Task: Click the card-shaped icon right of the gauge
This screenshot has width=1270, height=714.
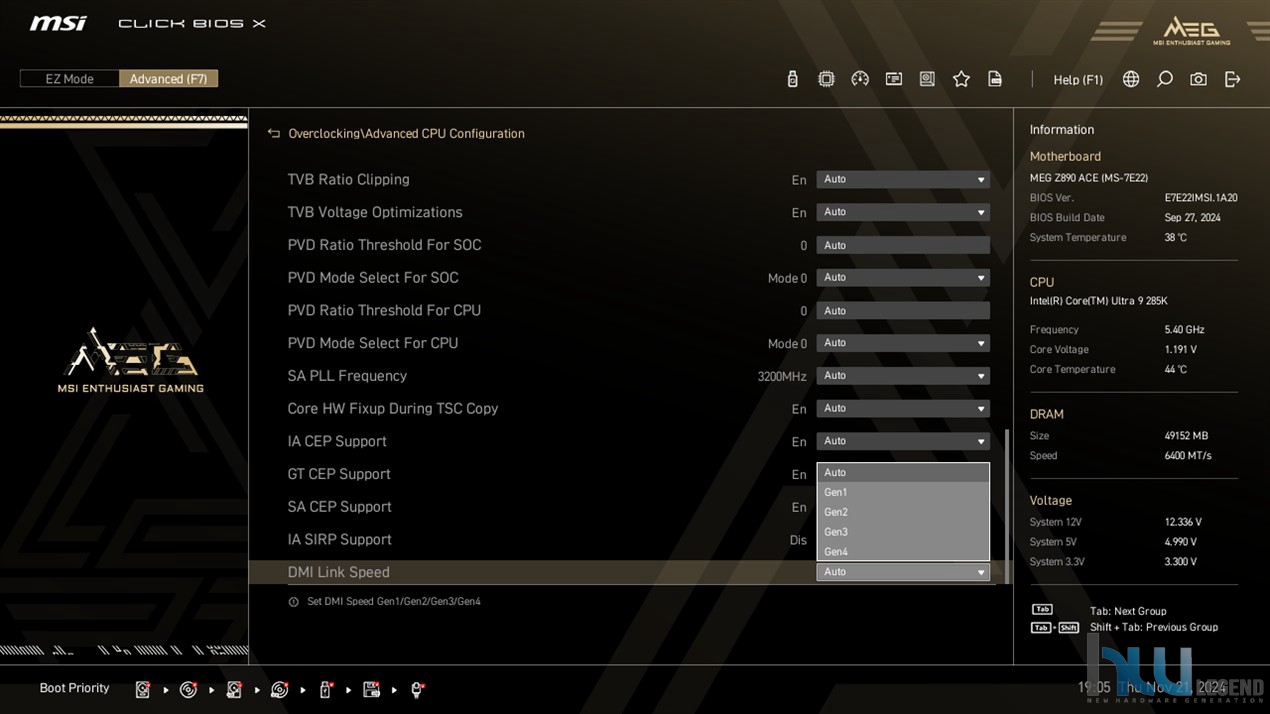Action: (894, 79)
